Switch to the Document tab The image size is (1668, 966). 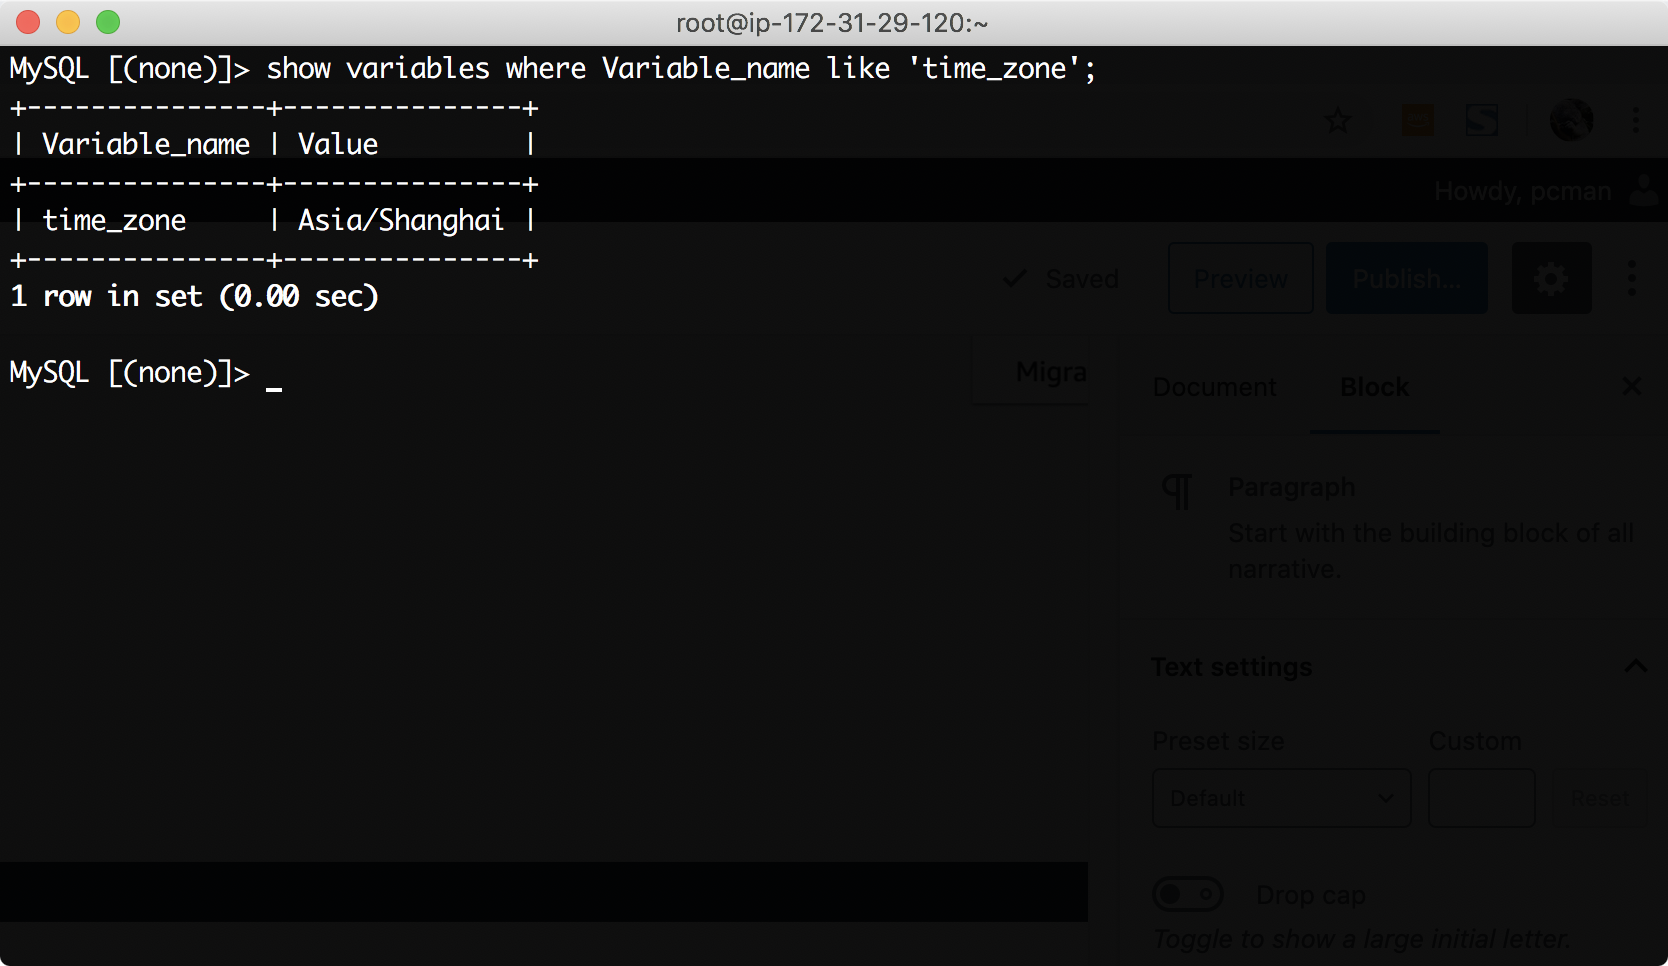(x=1214, y=387)
